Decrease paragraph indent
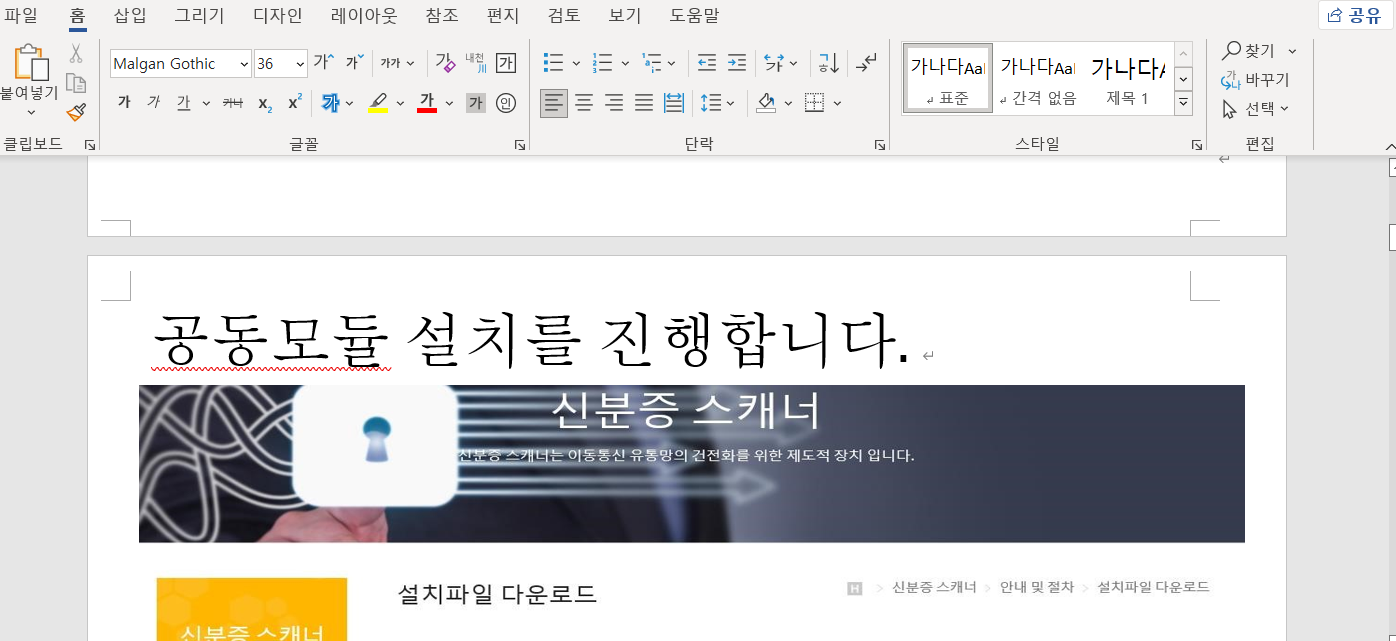Image resolution: width=1396 pixels, height=641 pixels. click(707, 63)
